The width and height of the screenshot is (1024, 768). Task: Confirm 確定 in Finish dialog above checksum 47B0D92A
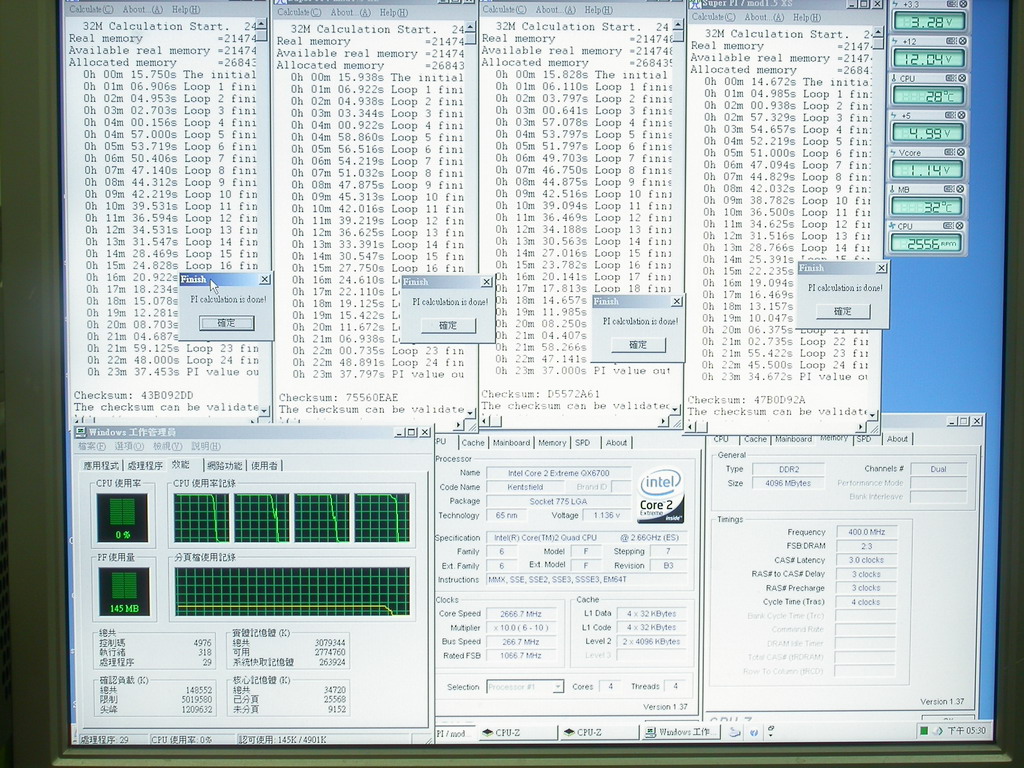coord(842,312)
